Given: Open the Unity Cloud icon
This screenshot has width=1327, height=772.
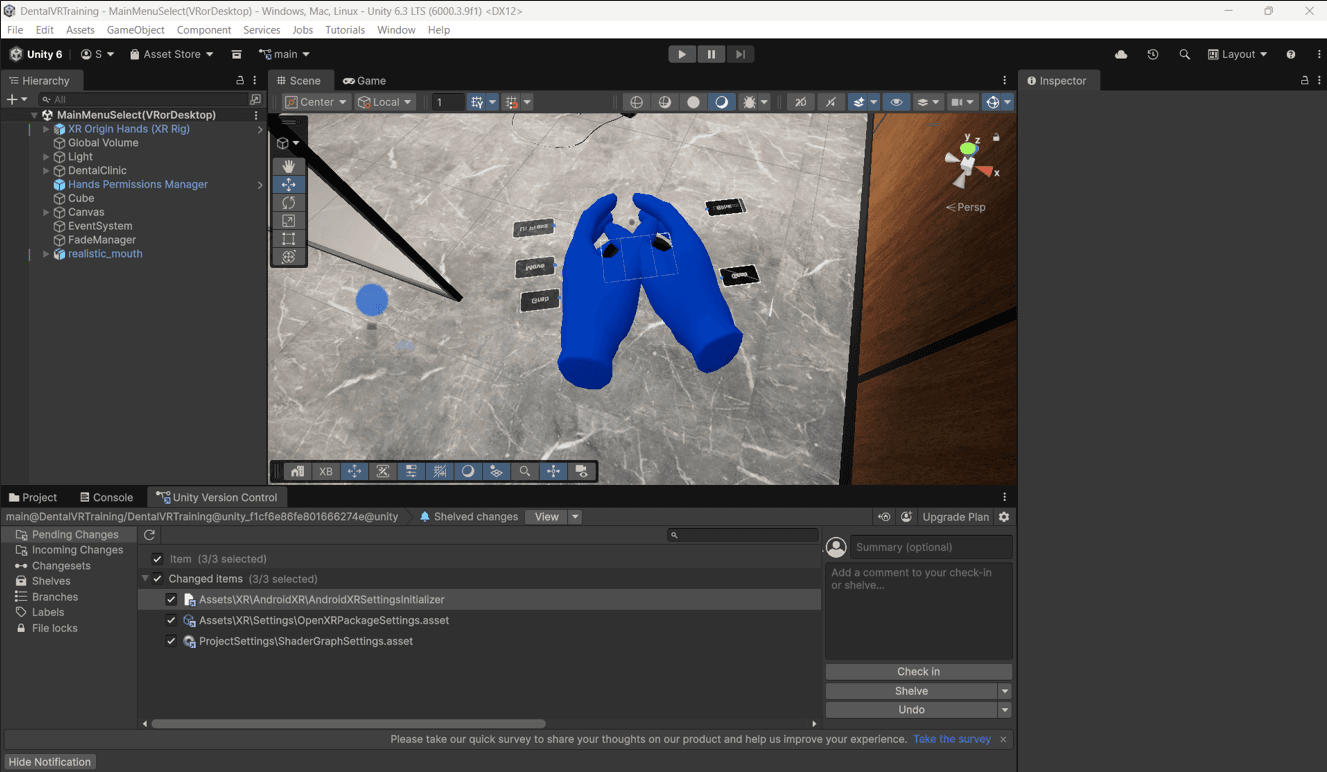Looking at the screenshot, I should coord(1121,54).
